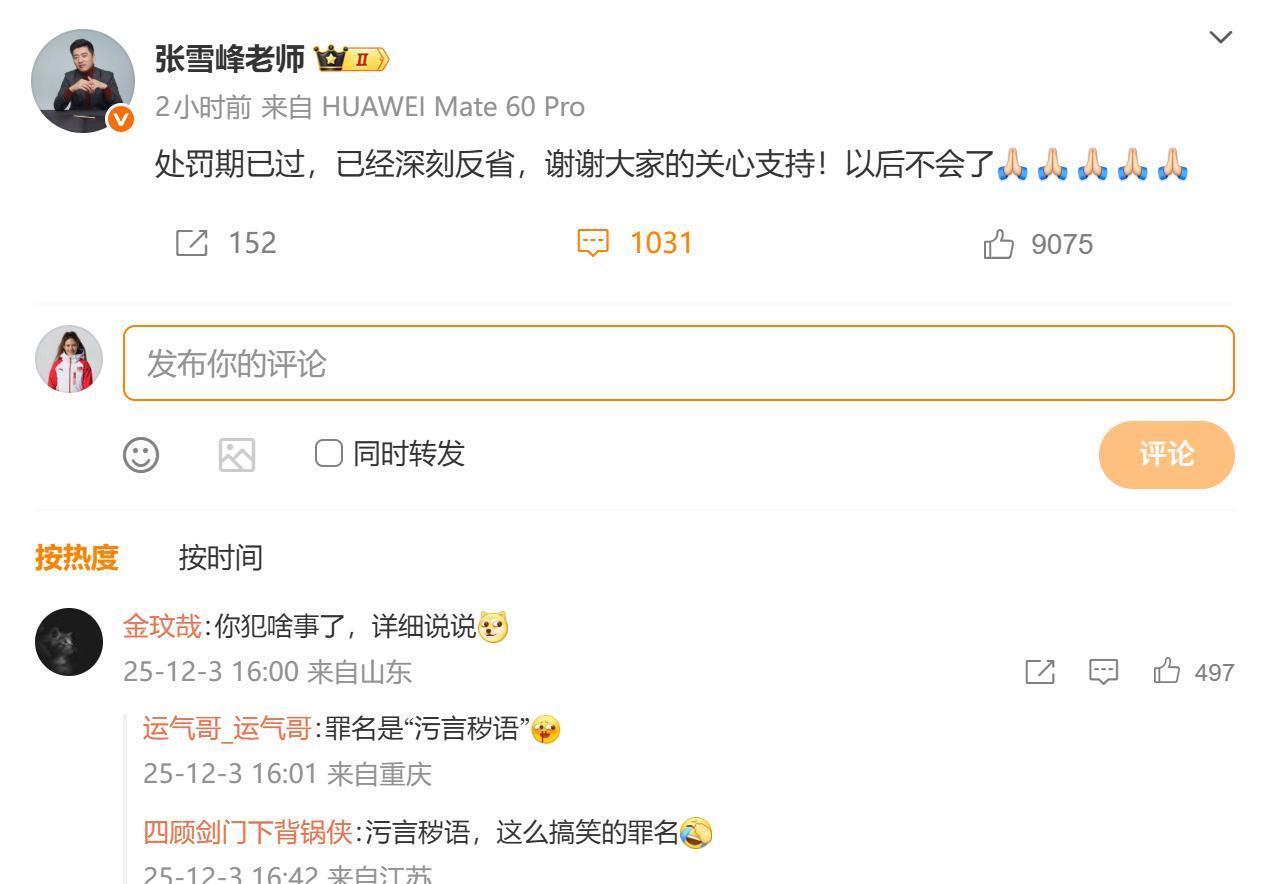Switch to the 按时间 sort tab
Image resolution: width=1266 pixels, height=884 pixels.
tap(220, 557)
